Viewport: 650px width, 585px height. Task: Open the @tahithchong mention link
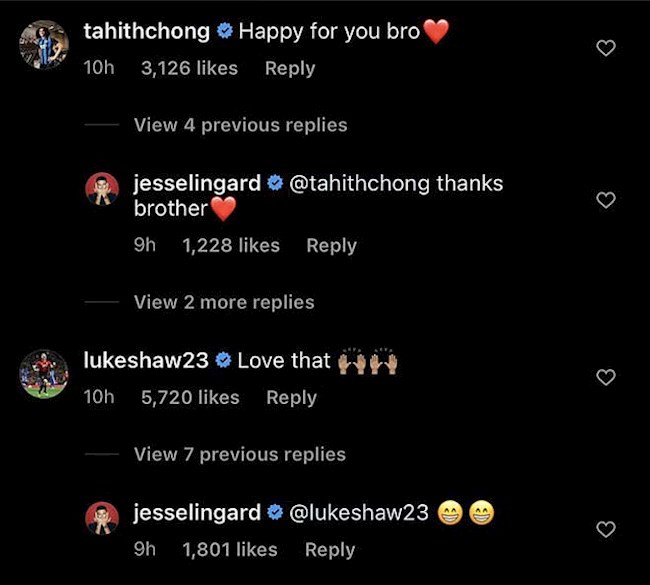click(359, 183)
